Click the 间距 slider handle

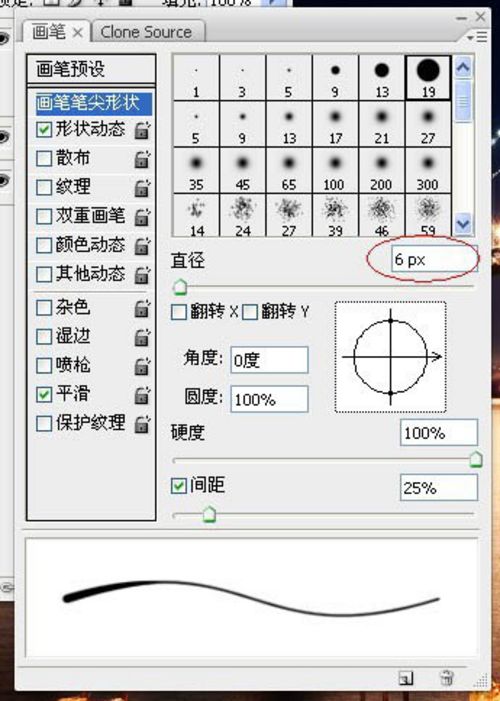209,515
